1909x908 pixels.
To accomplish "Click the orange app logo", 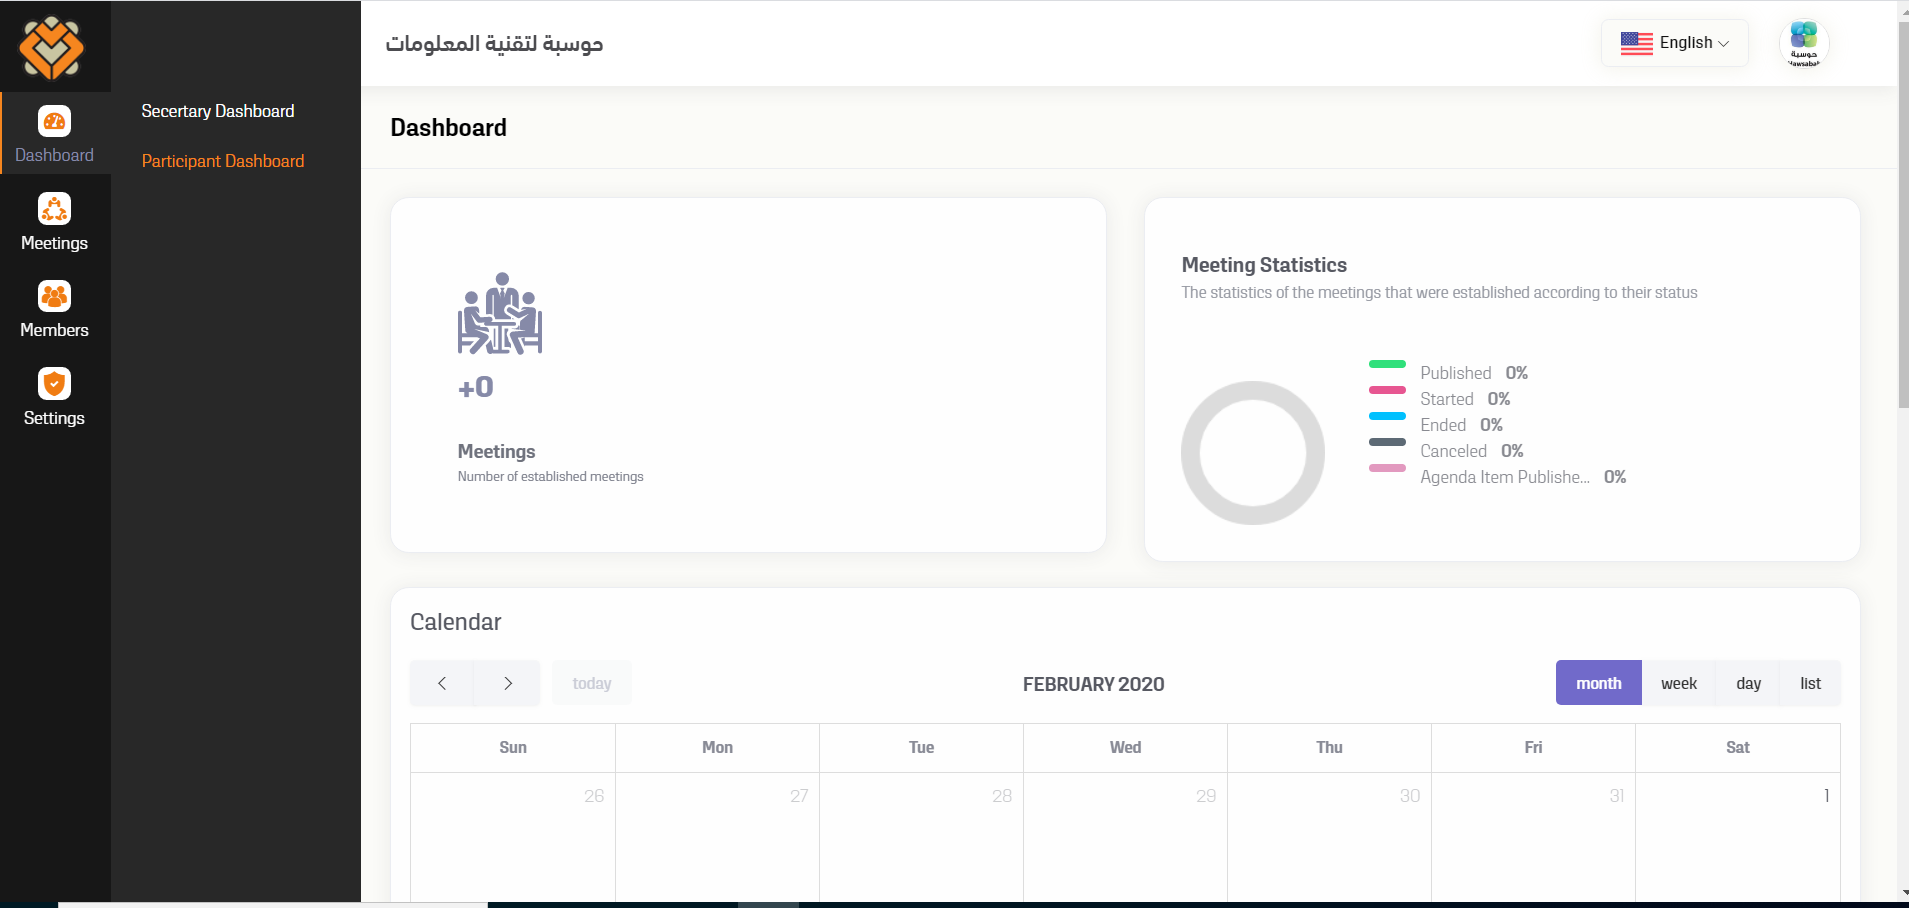I will coord(52,47).
